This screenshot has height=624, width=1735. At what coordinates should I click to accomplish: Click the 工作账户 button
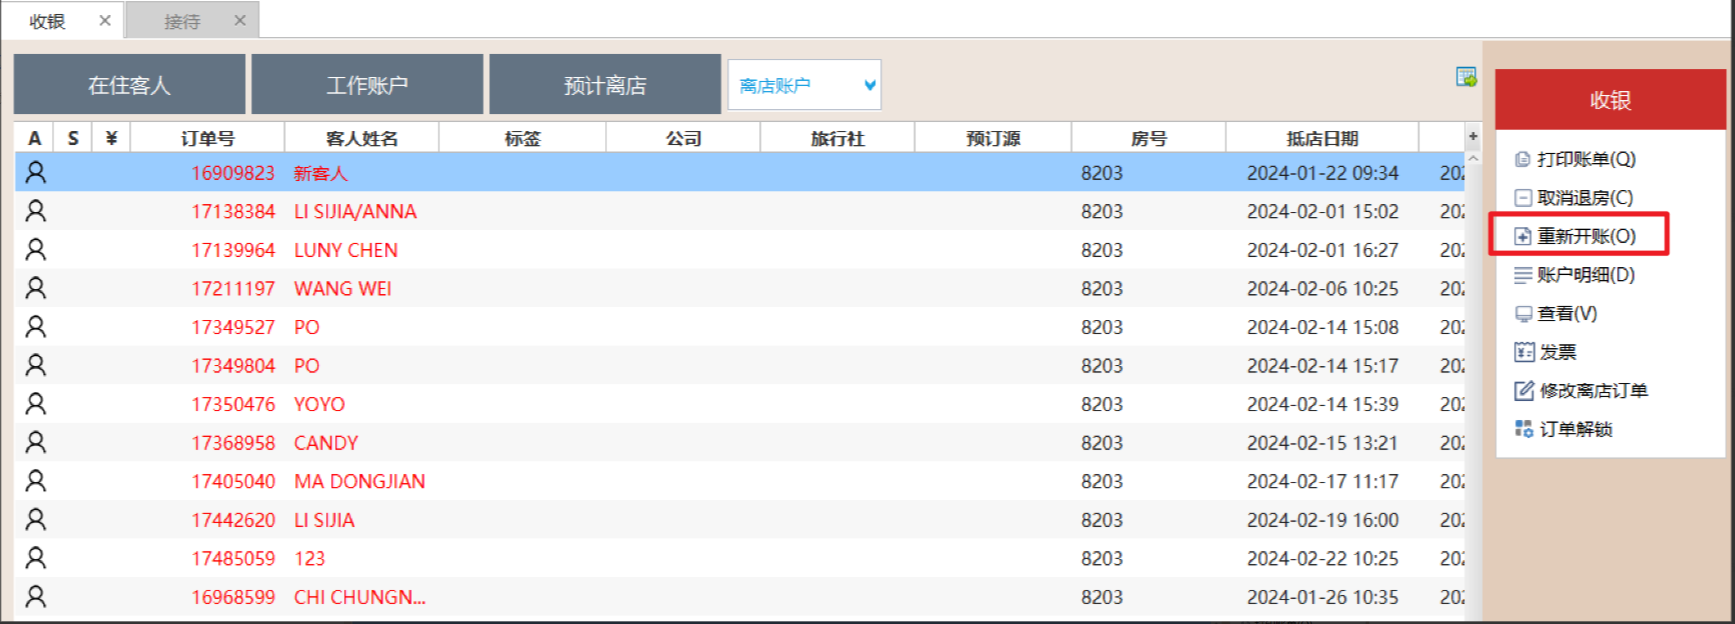click(x=367, y=85)
